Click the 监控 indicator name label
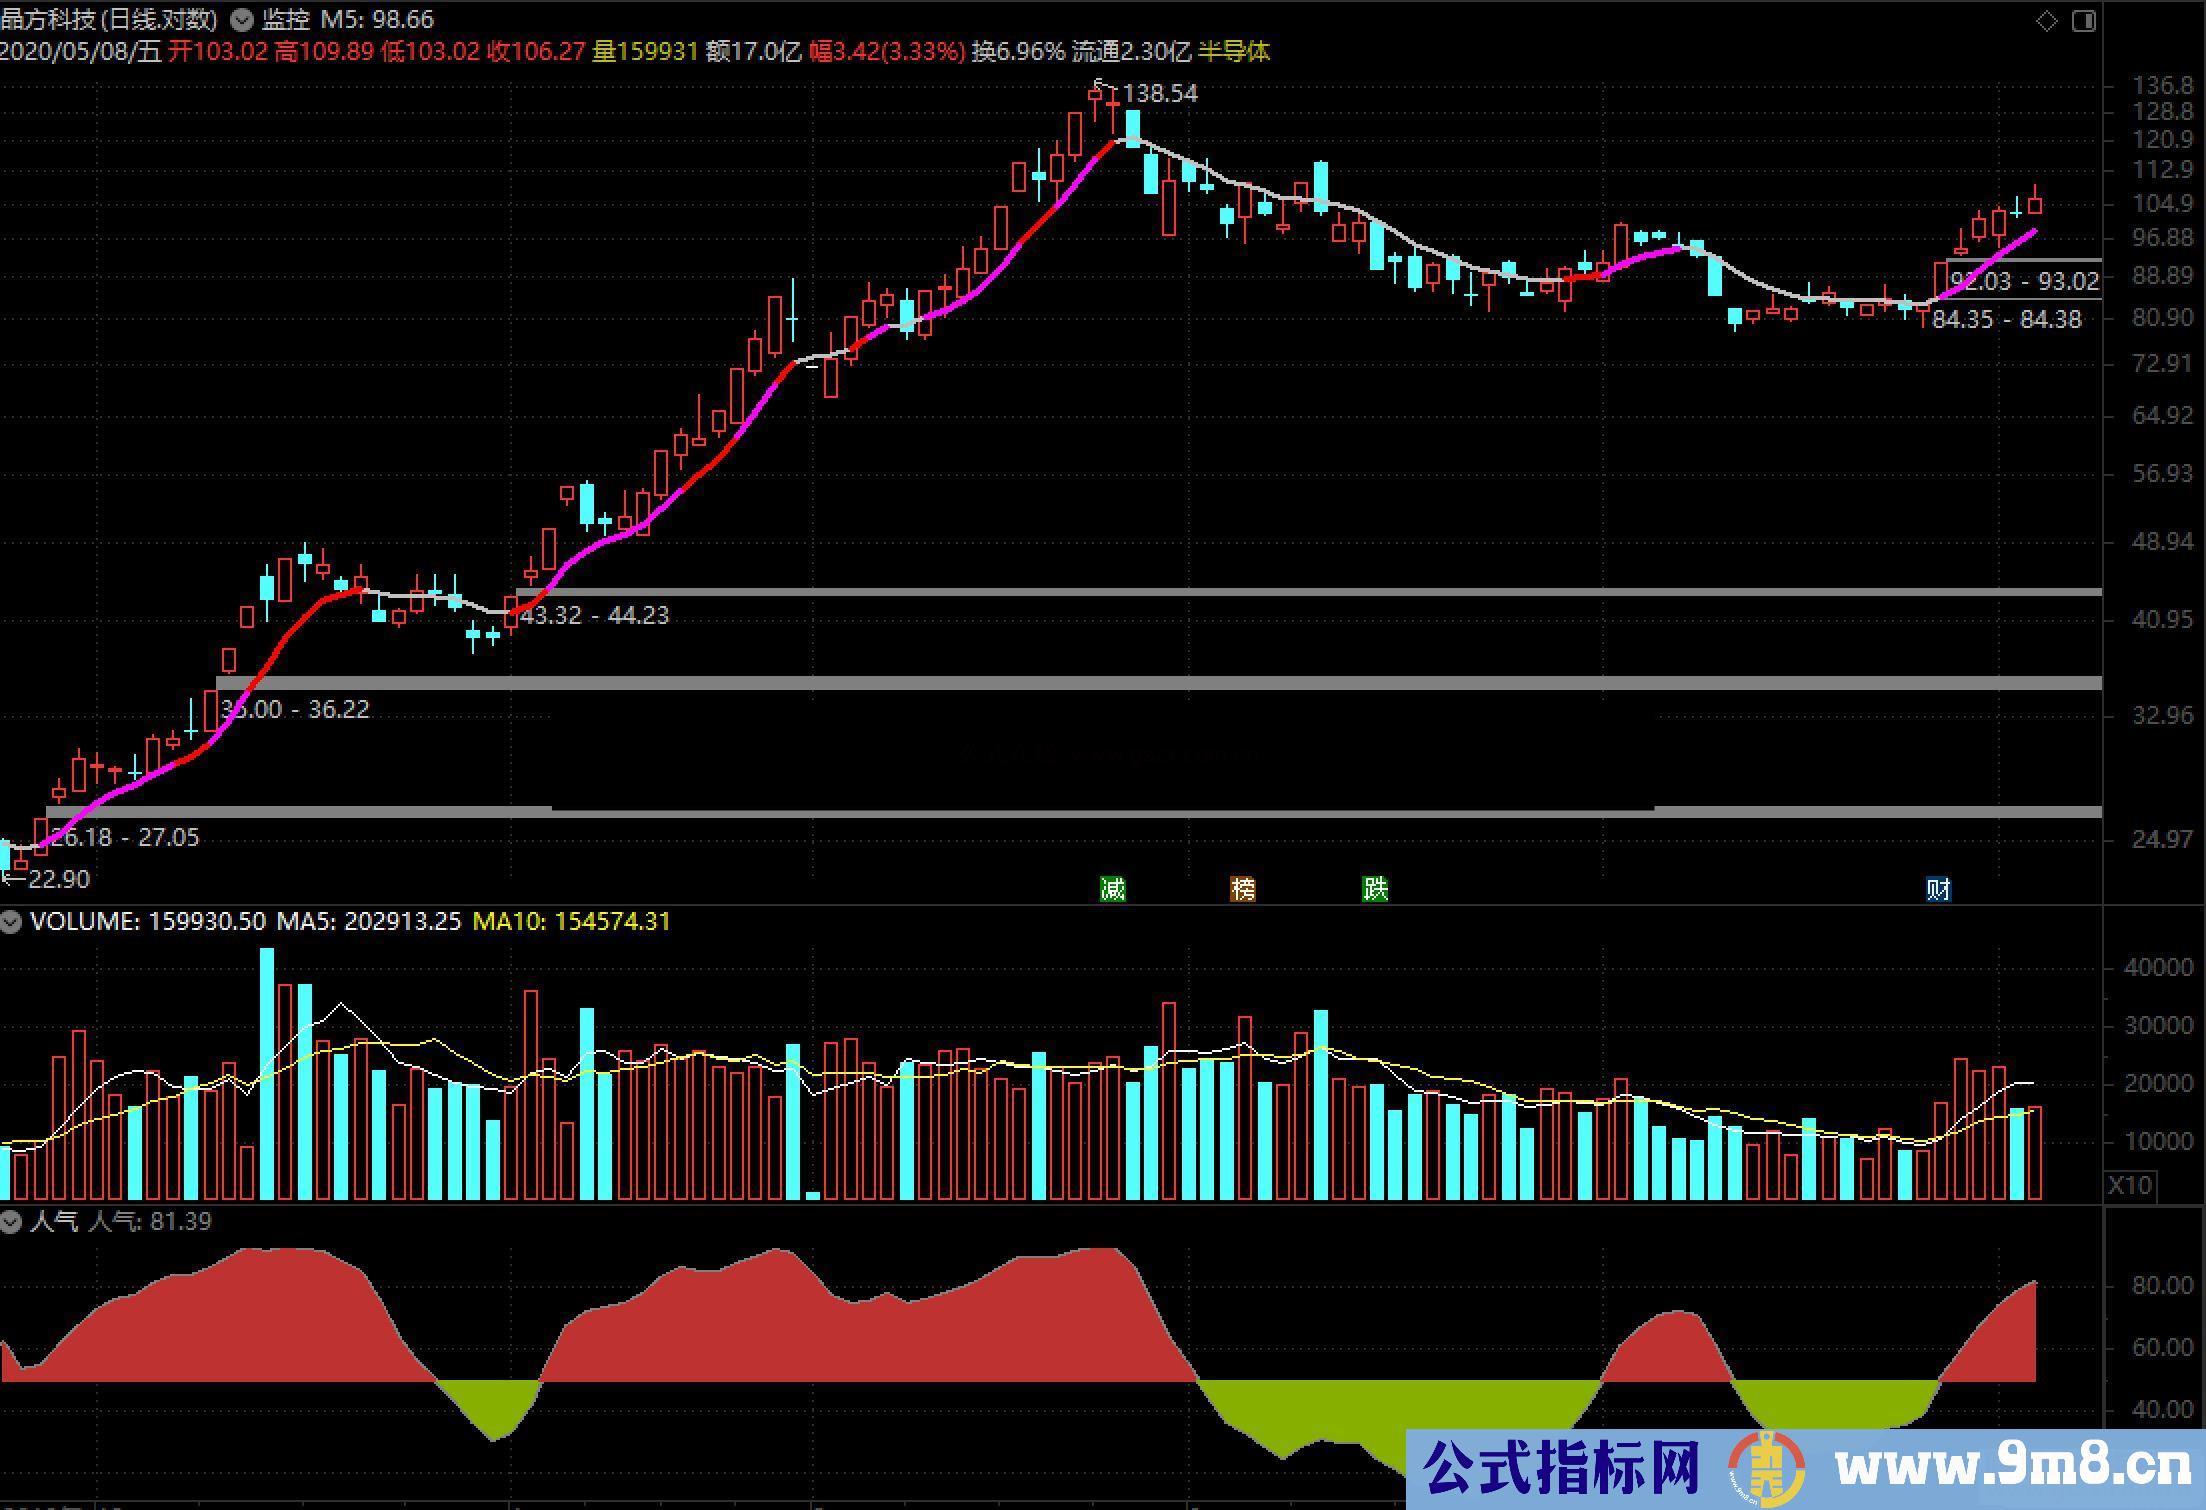This screenshot has width=2206, height=1510. (285, 19)
